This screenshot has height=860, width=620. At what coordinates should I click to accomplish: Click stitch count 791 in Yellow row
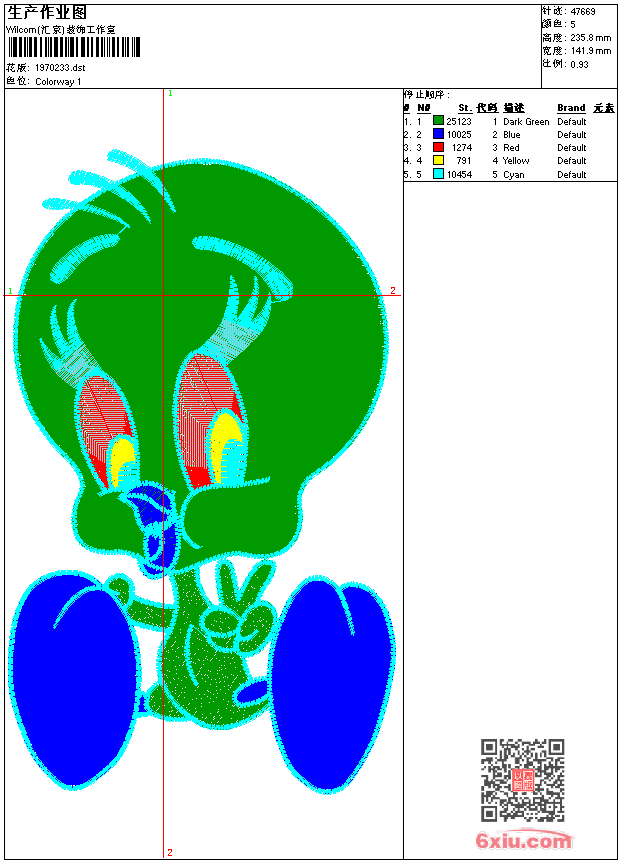coord(464,161)
